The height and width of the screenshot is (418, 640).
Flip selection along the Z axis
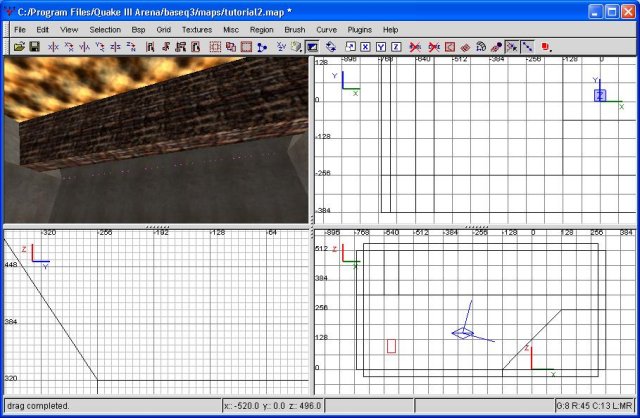click(115, 47)
